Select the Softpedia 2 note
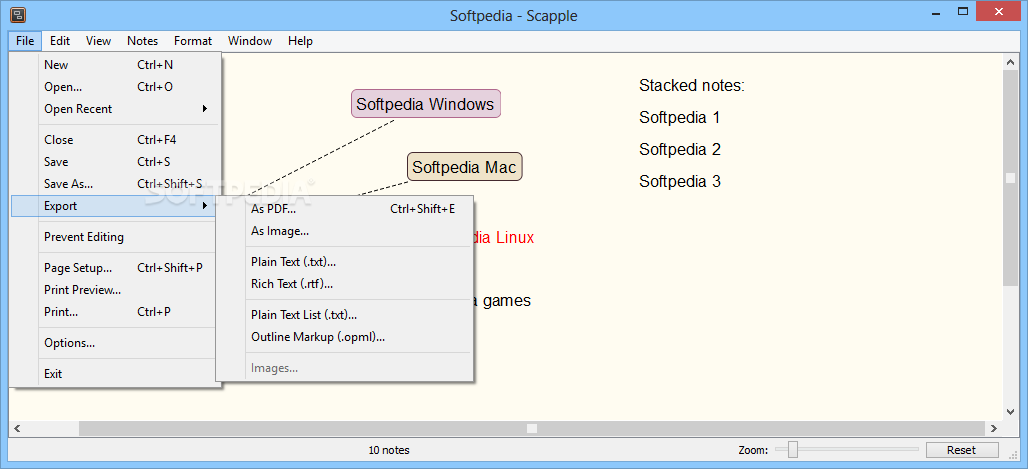Viewport: 1028px width, 469px height. click(x=680, y=149)
